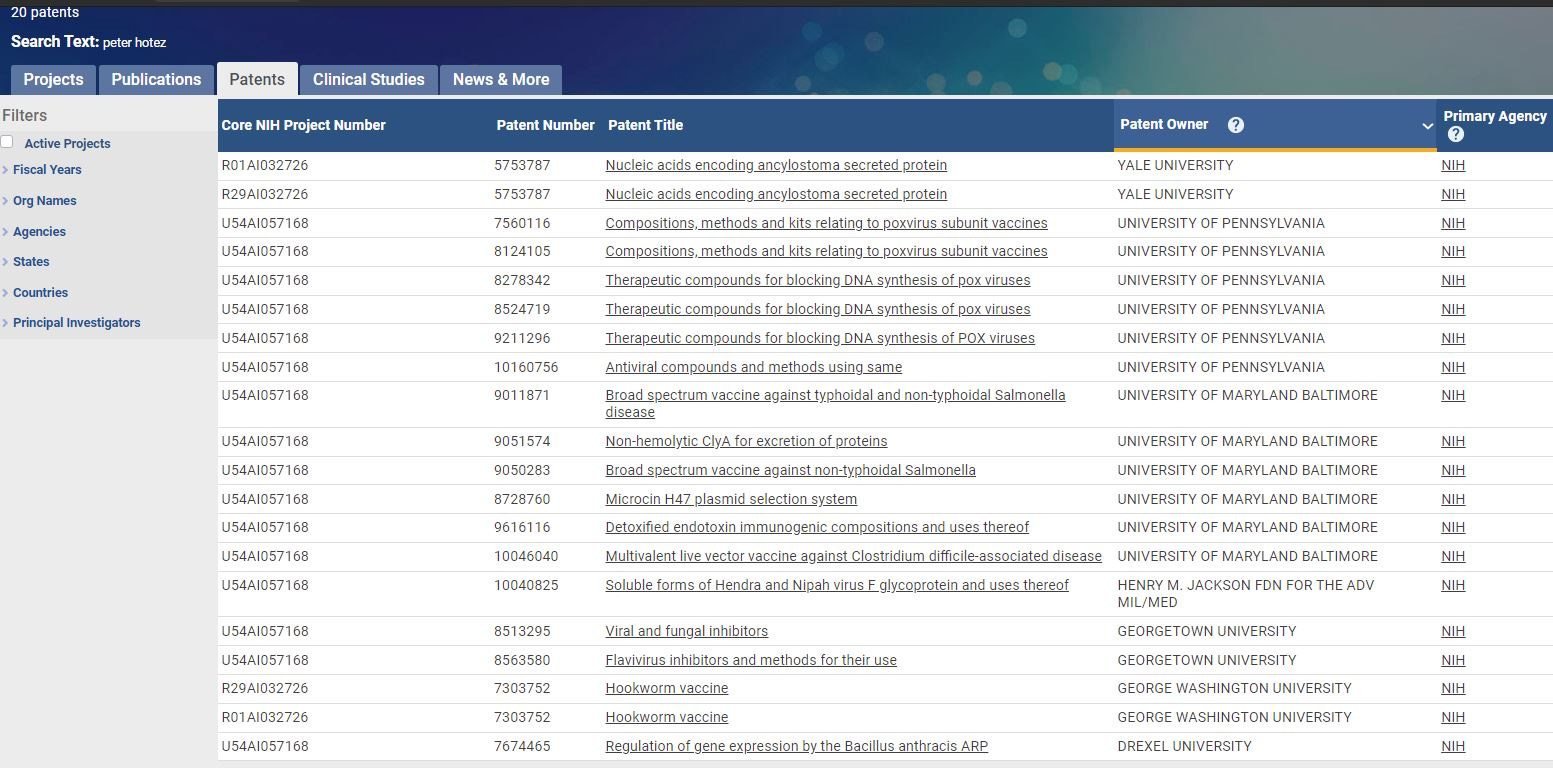The width and height of the screenshot is (1553, 768).
Task: Select patent number 7674465 cell
Action: (x=522, y=746)
